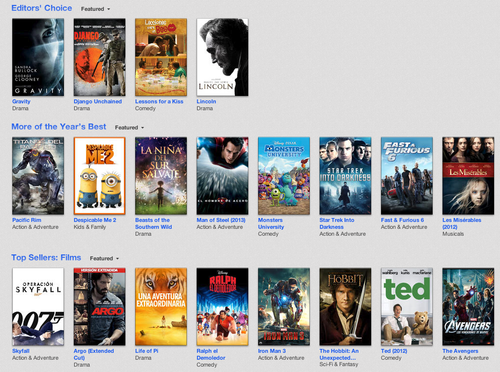This screenshot has height=372, width=500.
Task: Open the Monsters University poster
Action: point(284,176)
